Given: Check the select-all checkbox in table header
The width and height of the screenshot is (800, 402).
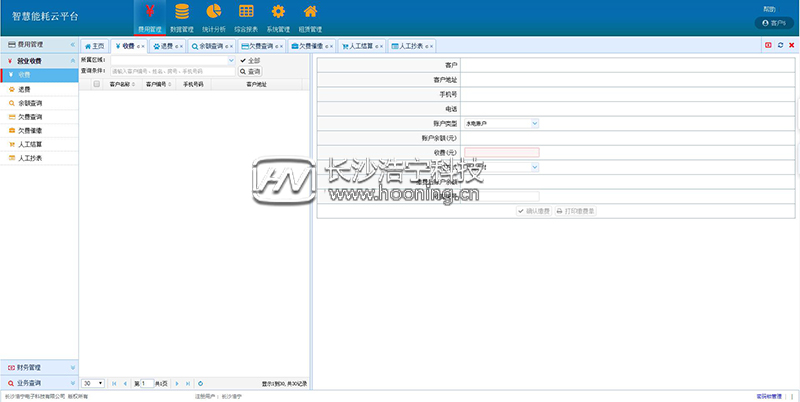Looking at the screenshot, I should 96,85.
